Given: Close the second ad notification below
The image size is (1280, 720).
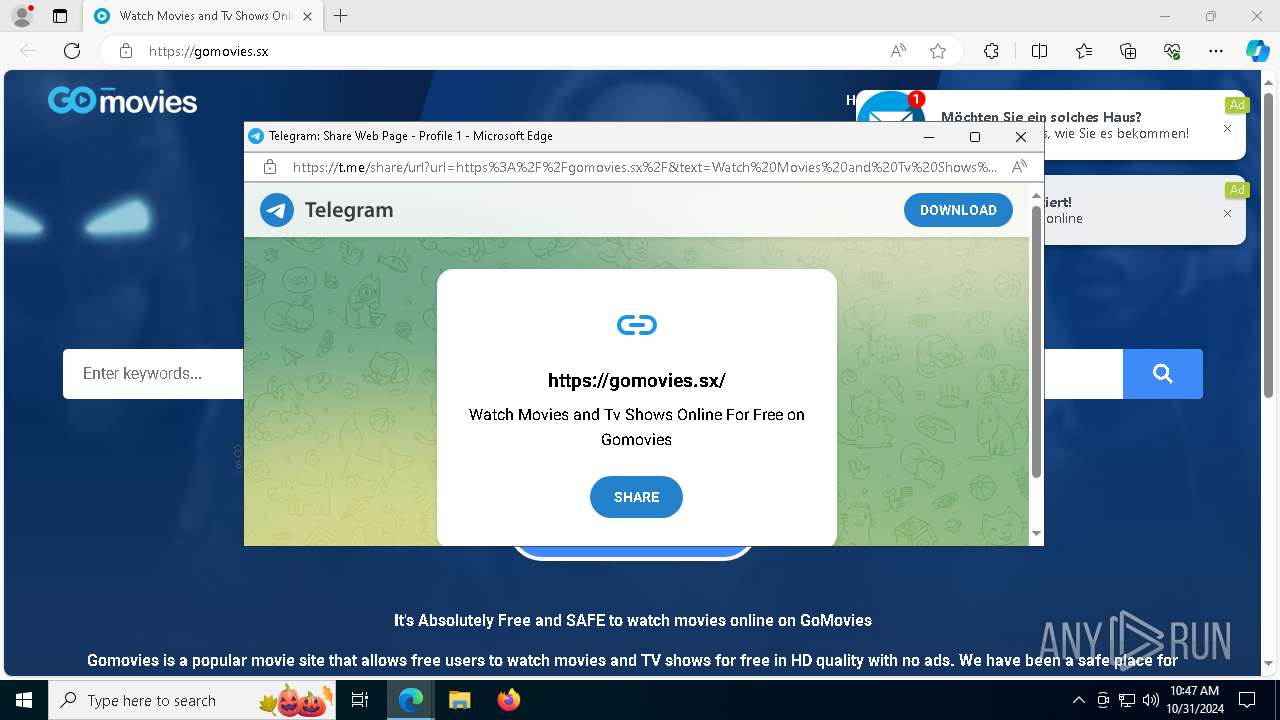Looking at the screenshot, I should tap(1227, 214).
